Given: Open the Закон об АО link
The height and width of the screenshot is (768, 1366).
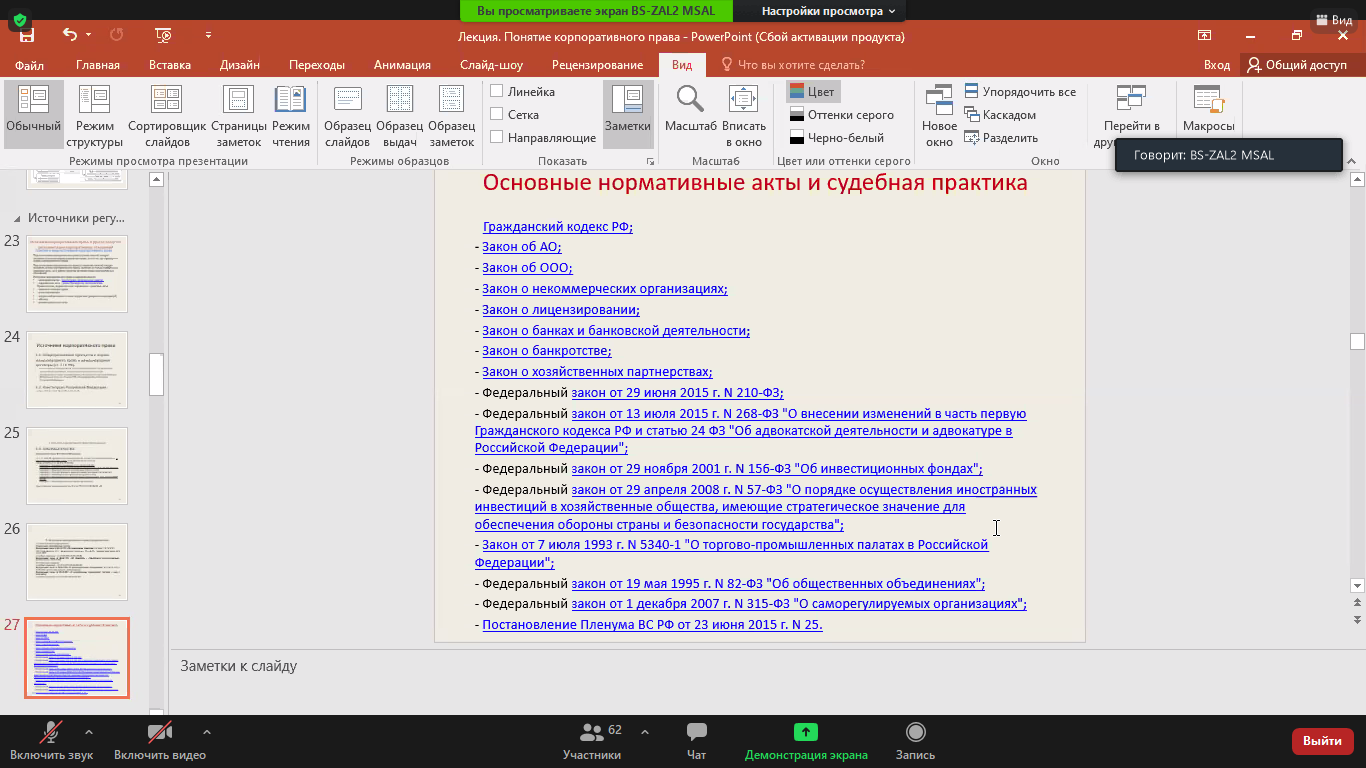Looking at the screenshot, I should pos(522,247).
